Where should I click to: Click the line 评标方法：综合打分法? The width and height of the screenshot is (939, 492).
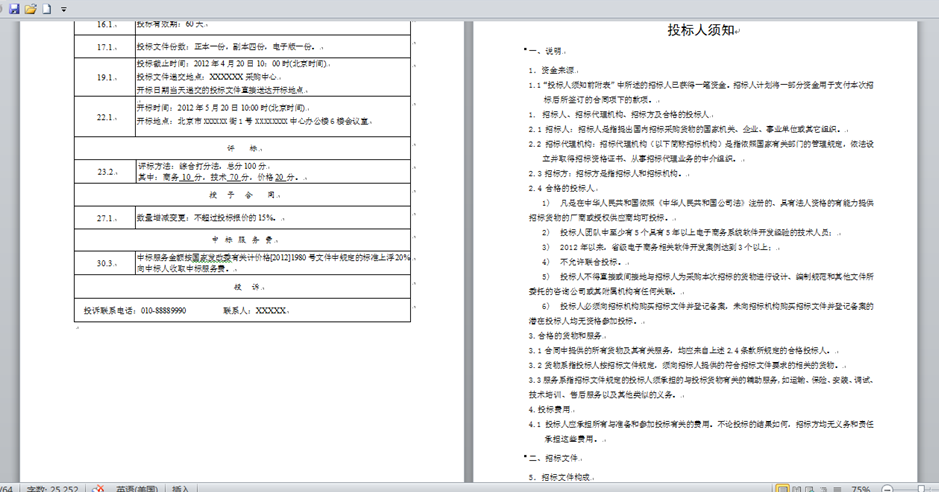tap(204, 166)
